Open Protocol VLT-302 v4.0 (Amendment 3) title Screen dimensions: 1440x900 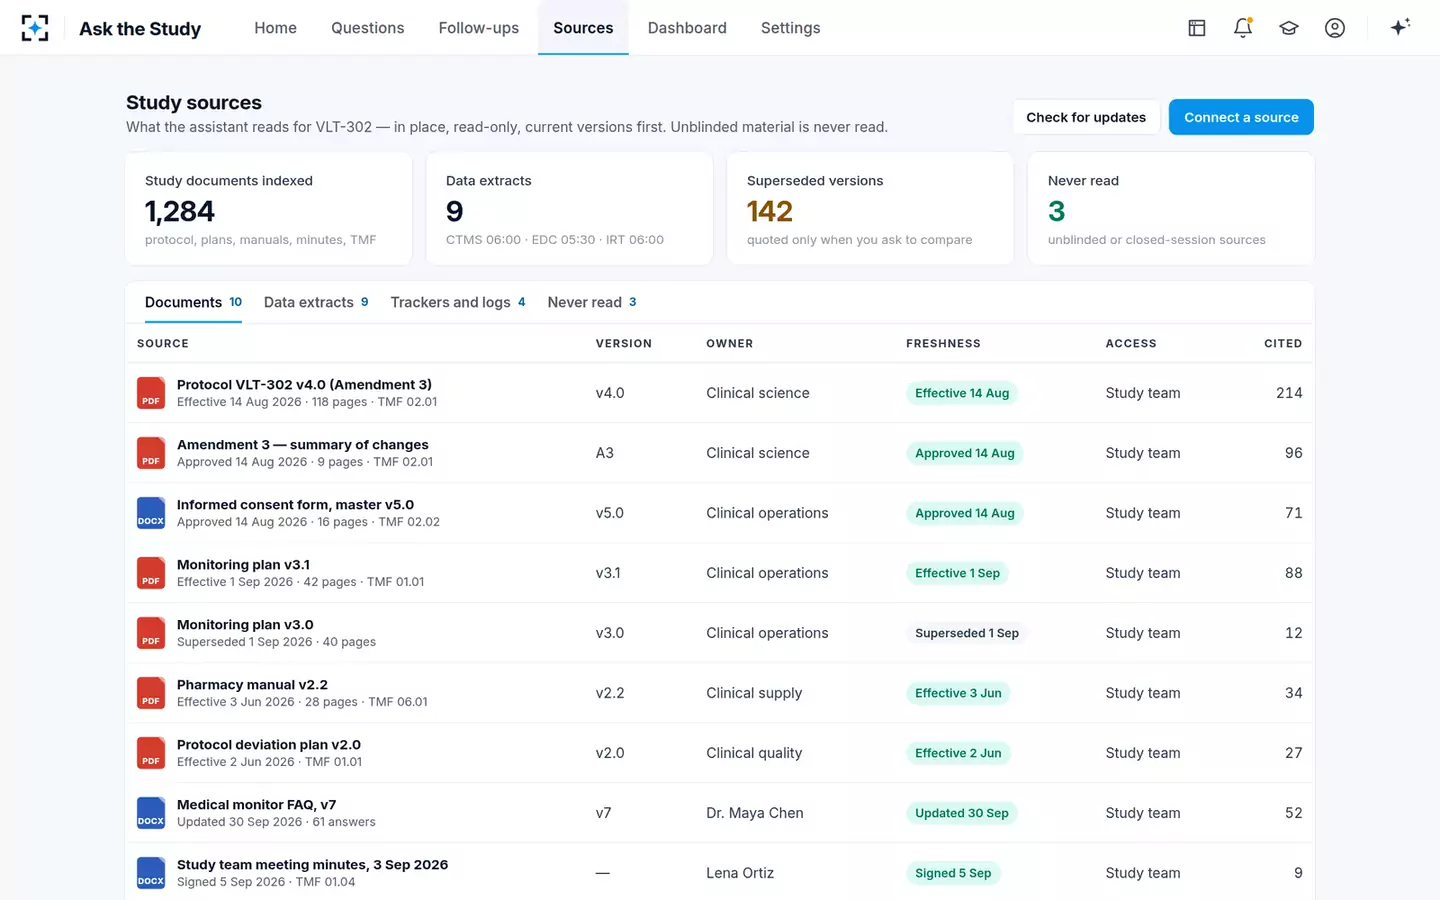point(304,385)
